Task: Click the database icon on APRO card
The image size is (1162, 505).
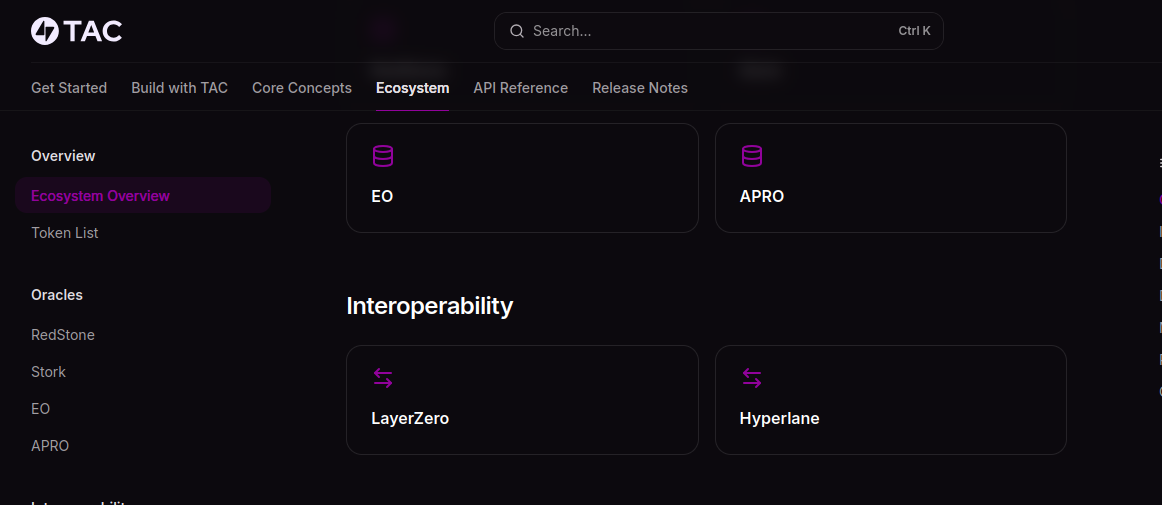Action: [752, 157]
